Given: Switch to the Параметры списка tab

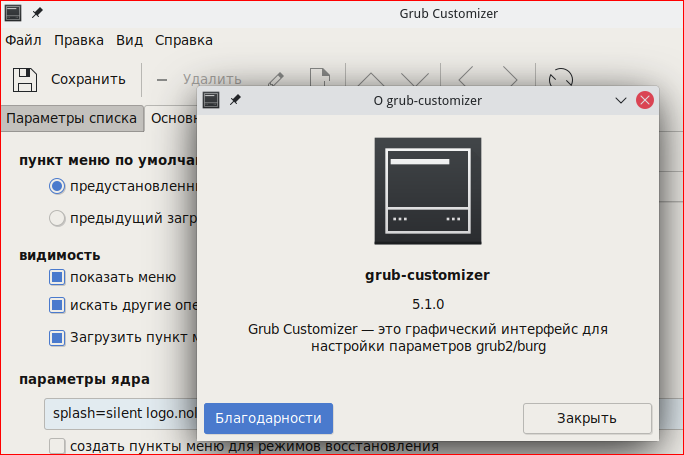Looking at the screenshot, I should [x=72, y=118].
